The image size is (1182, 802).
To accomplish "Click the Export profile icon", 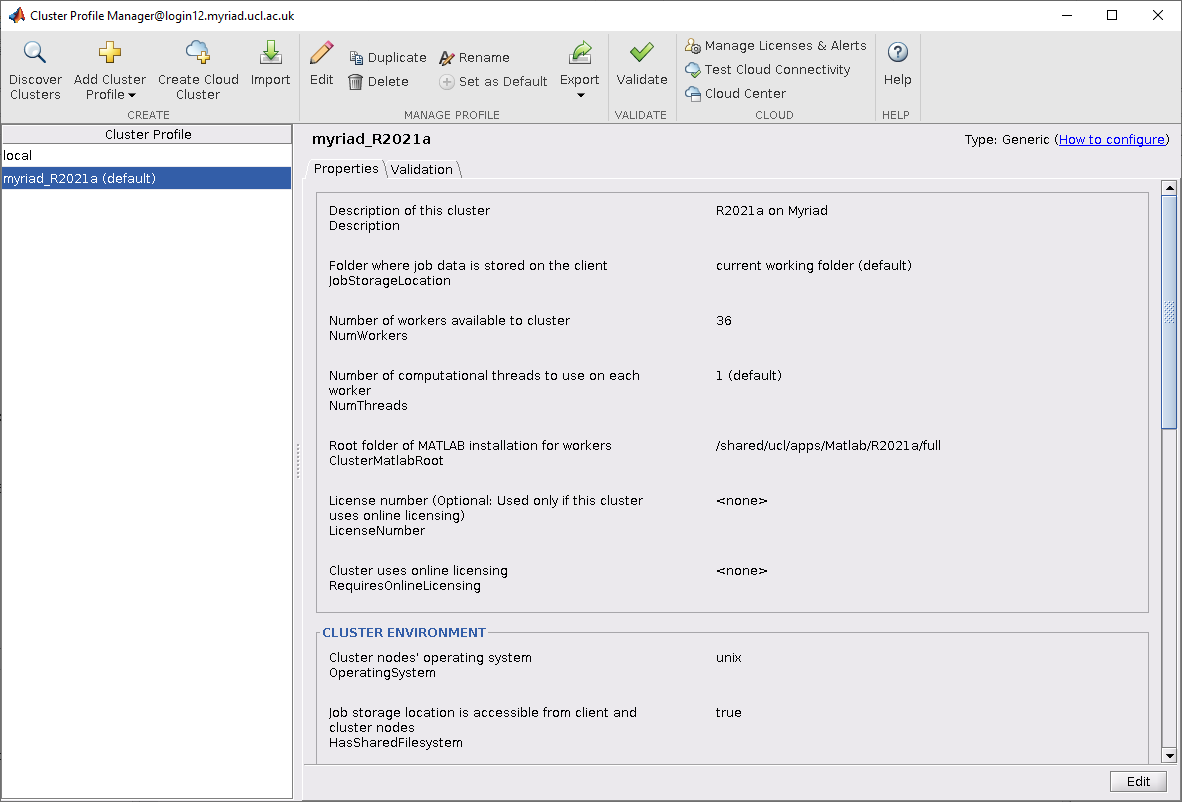I will click(x=580, y=53).
